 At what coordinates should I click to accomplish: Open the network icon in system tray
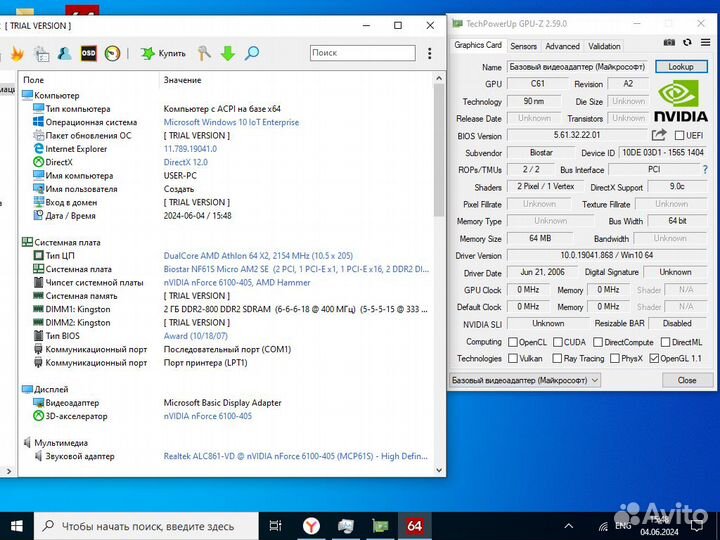(x=603, y=526)
